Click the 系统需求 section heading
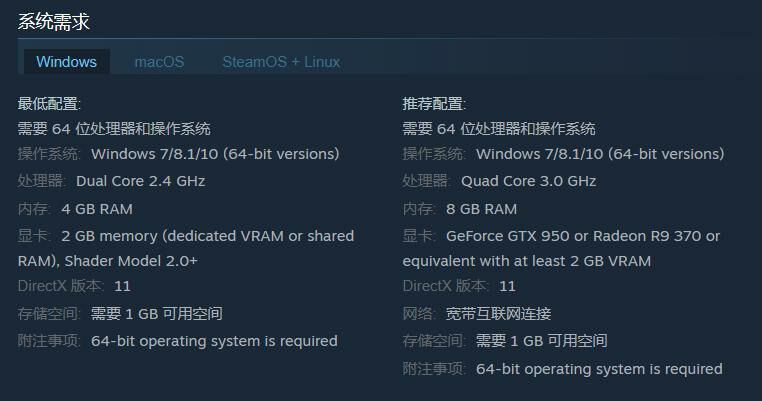Image resolution: width=762 pixels, height=401 pixels. tap(53, 22)
